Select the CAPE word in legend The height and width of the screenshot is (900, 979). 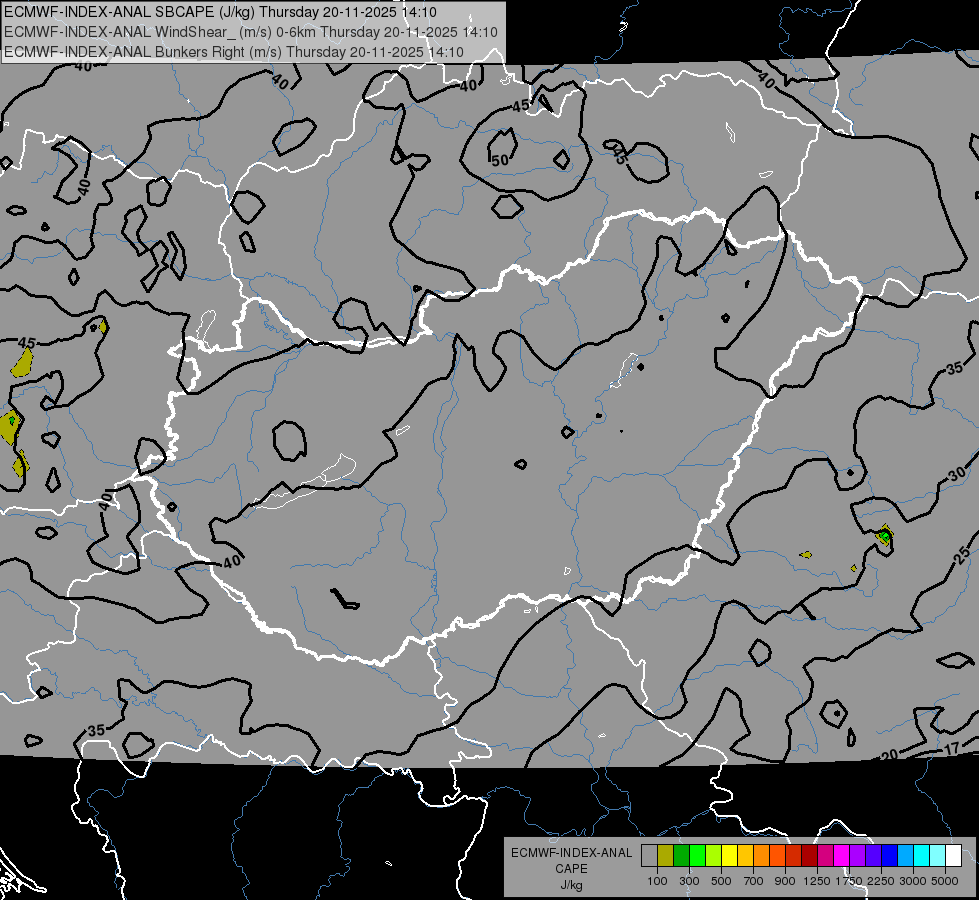571,869
